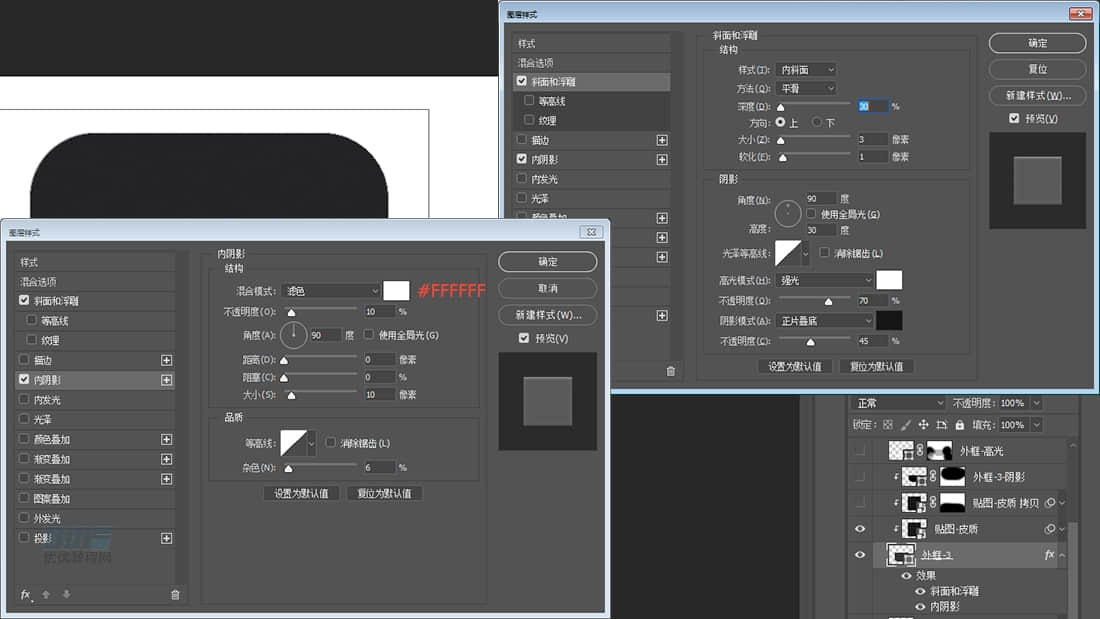
Task: Click the mask link icon on layer 外框-高光
Action: [920, 451]
